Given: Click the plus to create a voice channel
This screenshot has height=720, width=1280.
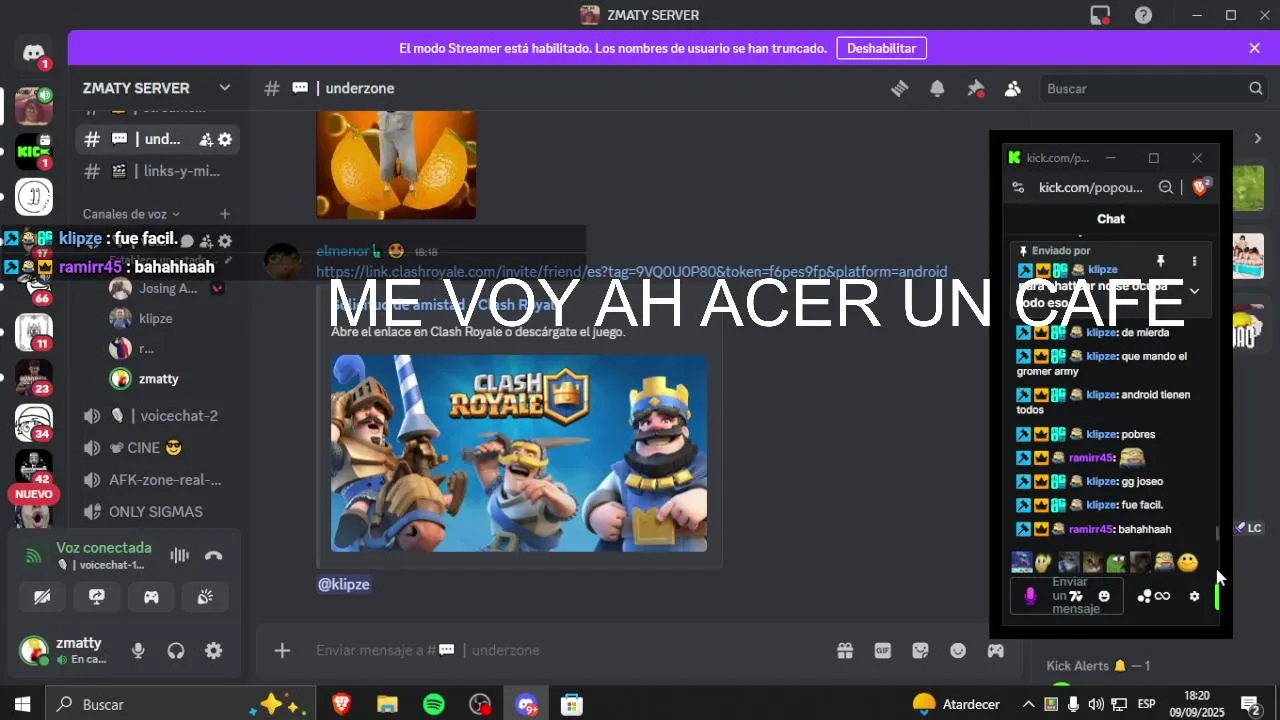Looking at the screenshot, I should (x=225, y=214).
